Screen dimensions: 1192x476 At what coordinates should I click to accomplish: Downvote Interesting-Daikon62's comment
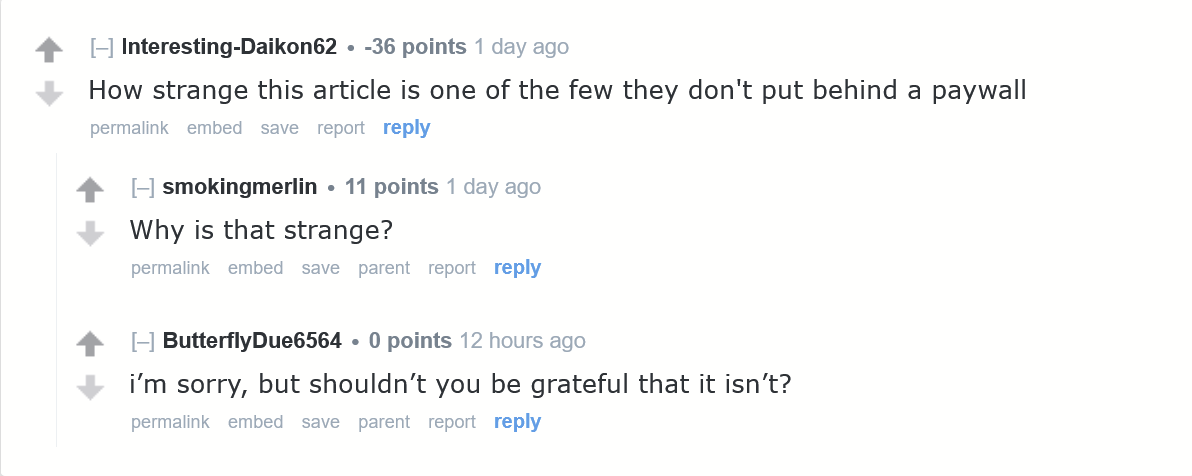(x=49, y=93)
